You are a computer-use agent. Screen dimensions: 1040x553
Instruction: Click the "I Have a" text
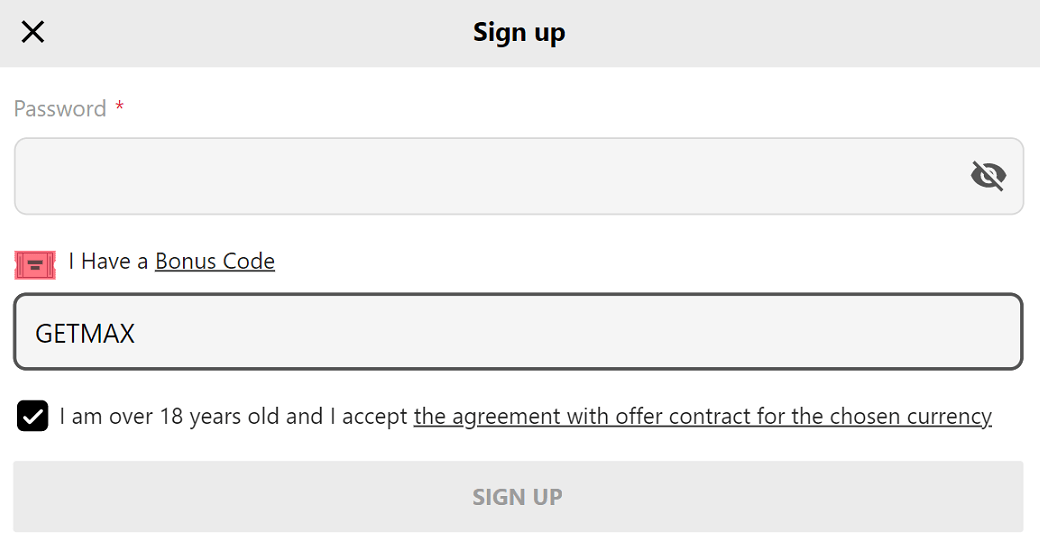pyautogui.click(x=108, y=261)
